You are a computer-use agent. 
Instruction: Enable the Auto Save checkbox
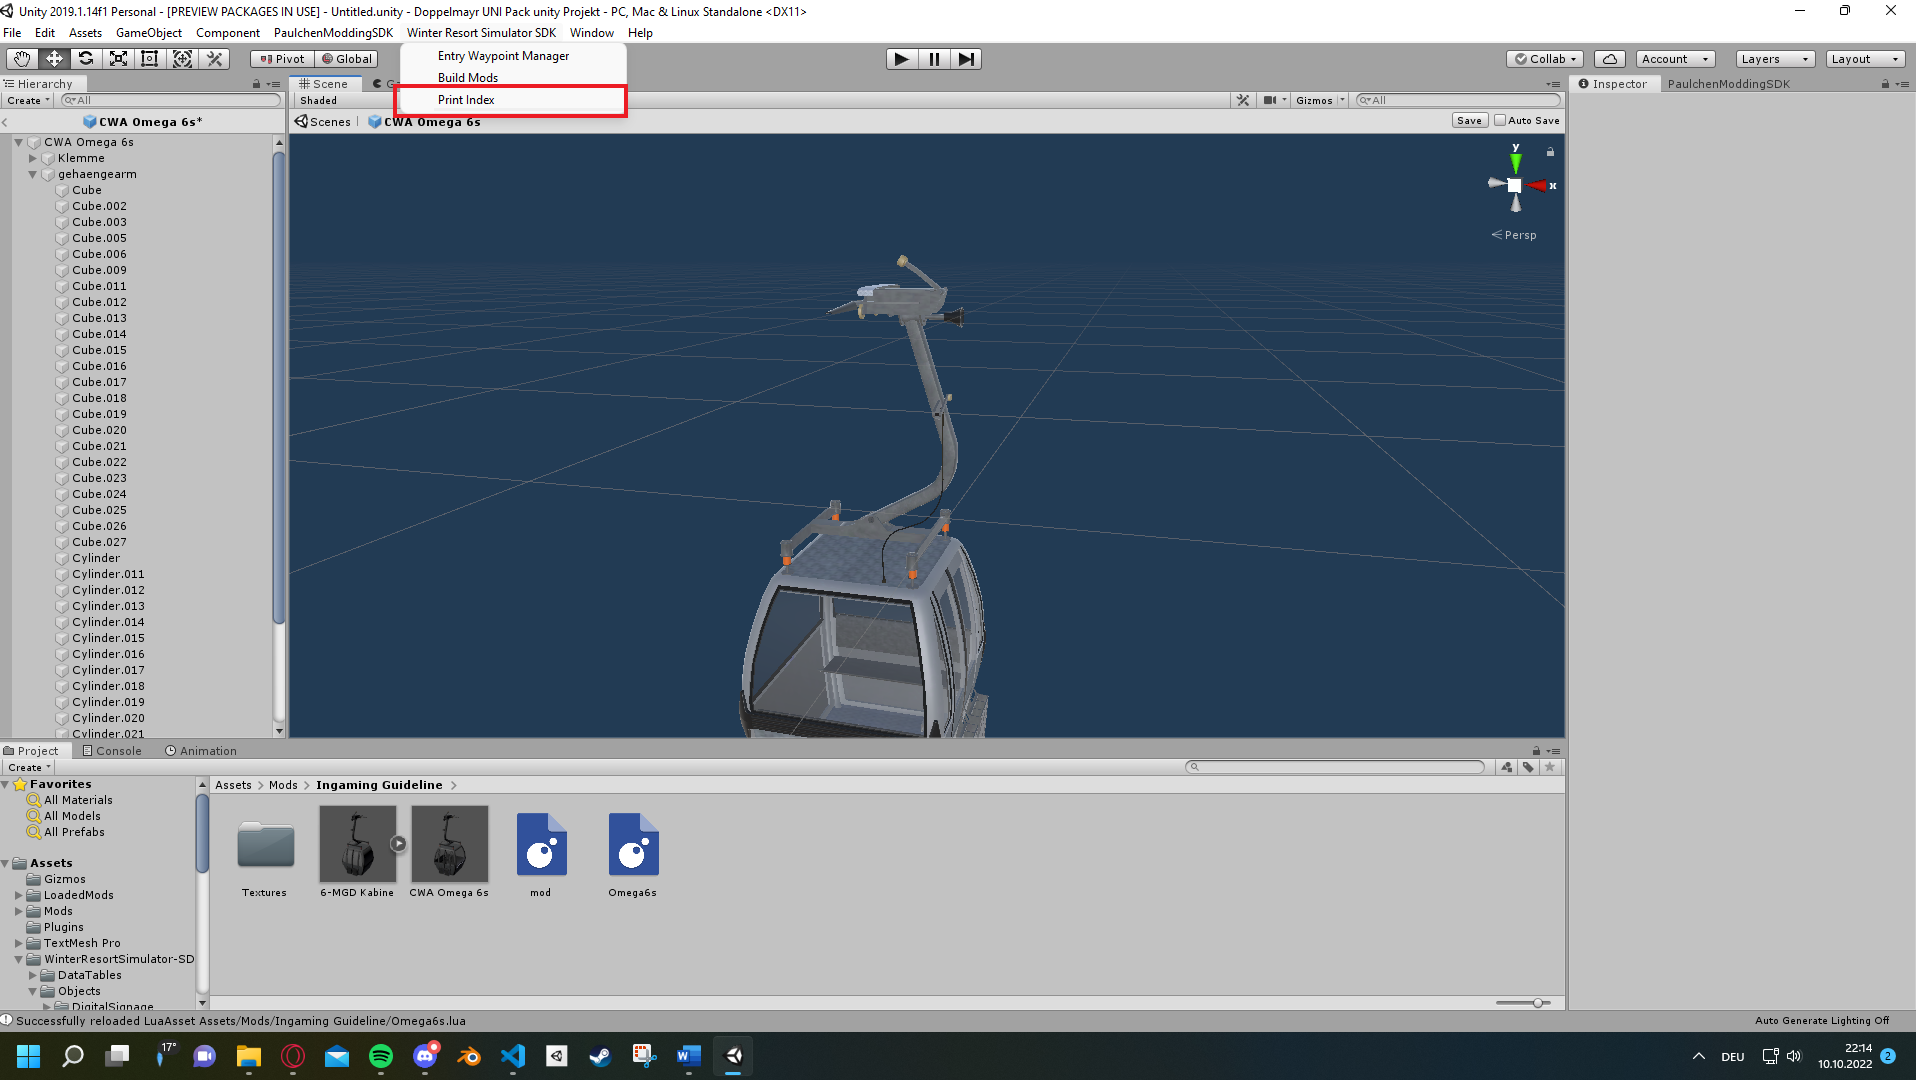1500,120
